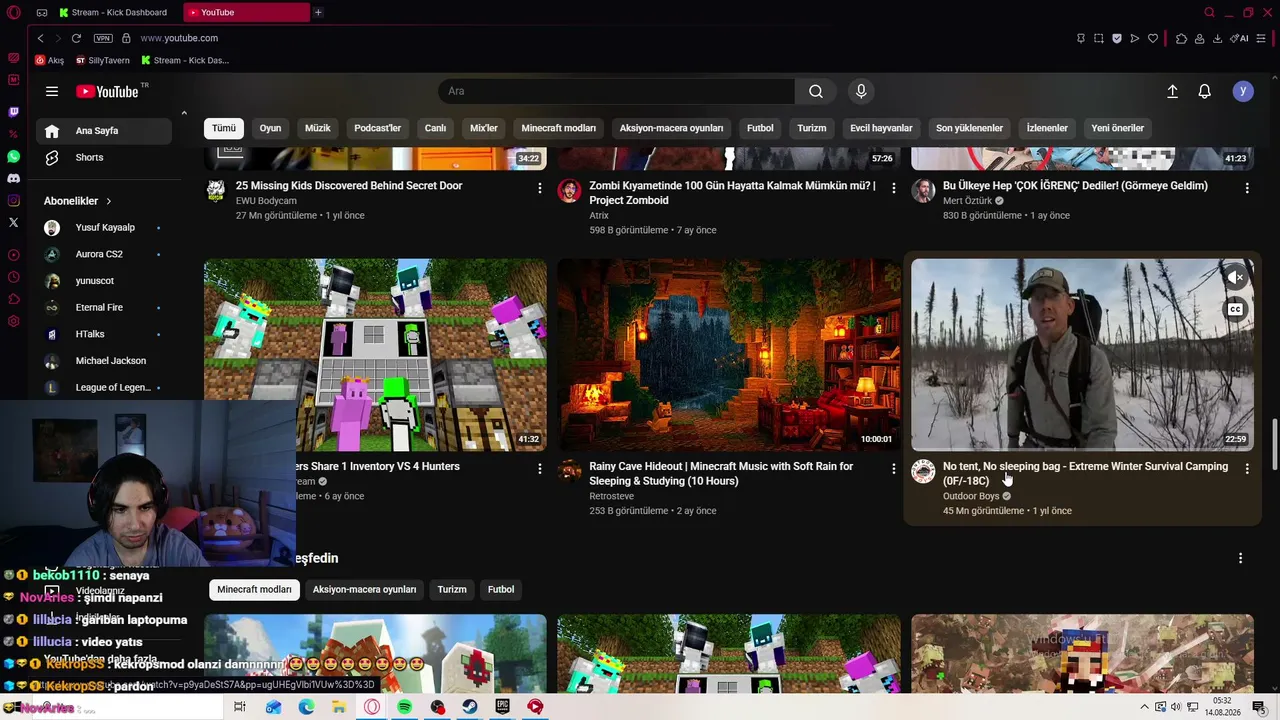
Task: Open options for 25 Missing Kids video
Action: coord(540,188)
